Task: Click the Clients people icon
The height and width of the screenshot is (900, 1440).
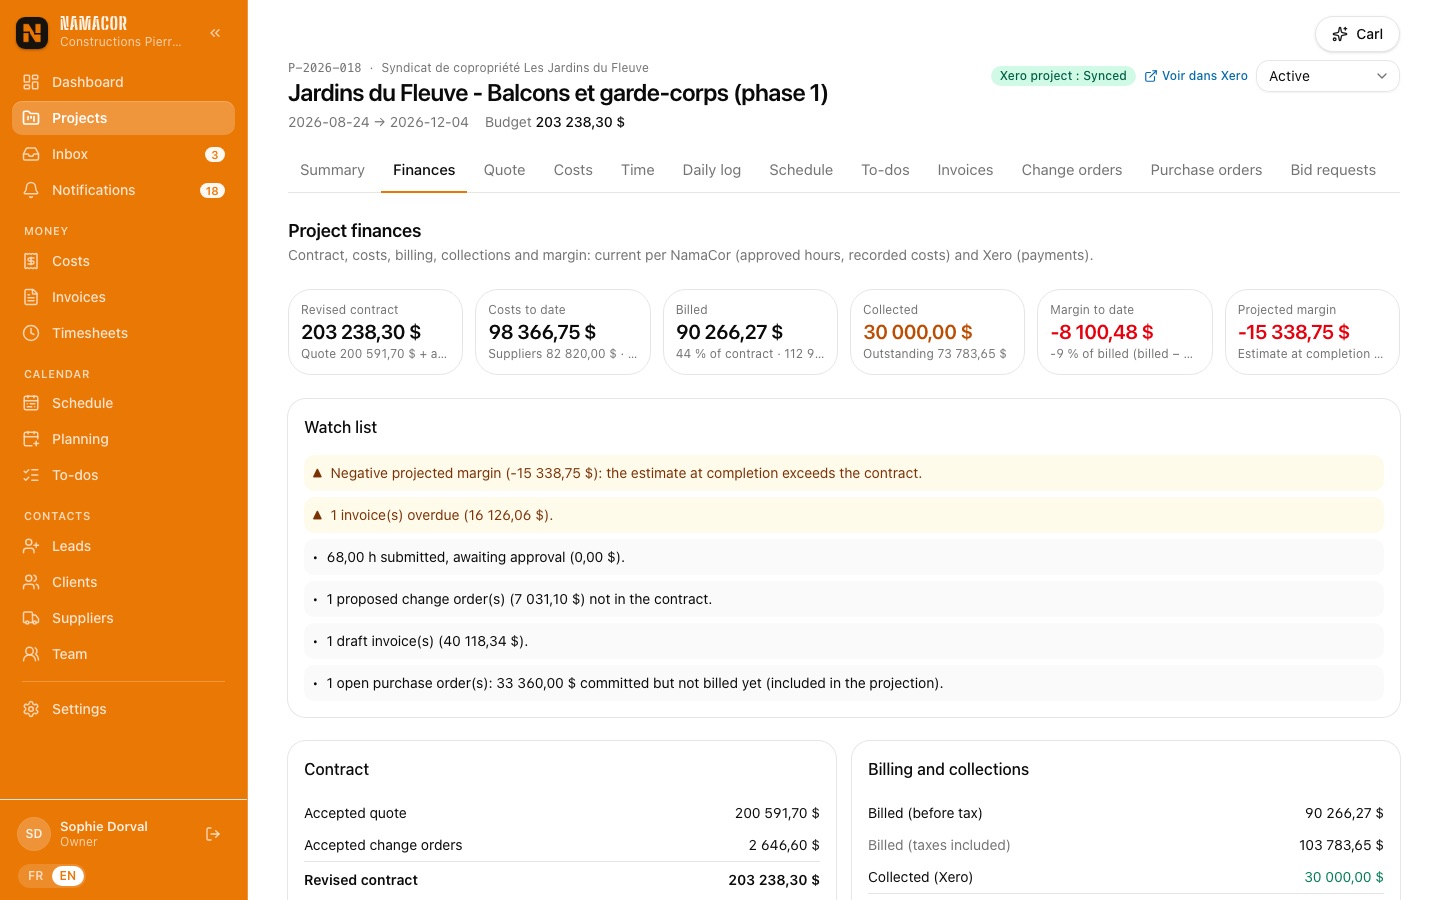Action: click(31, 582)
